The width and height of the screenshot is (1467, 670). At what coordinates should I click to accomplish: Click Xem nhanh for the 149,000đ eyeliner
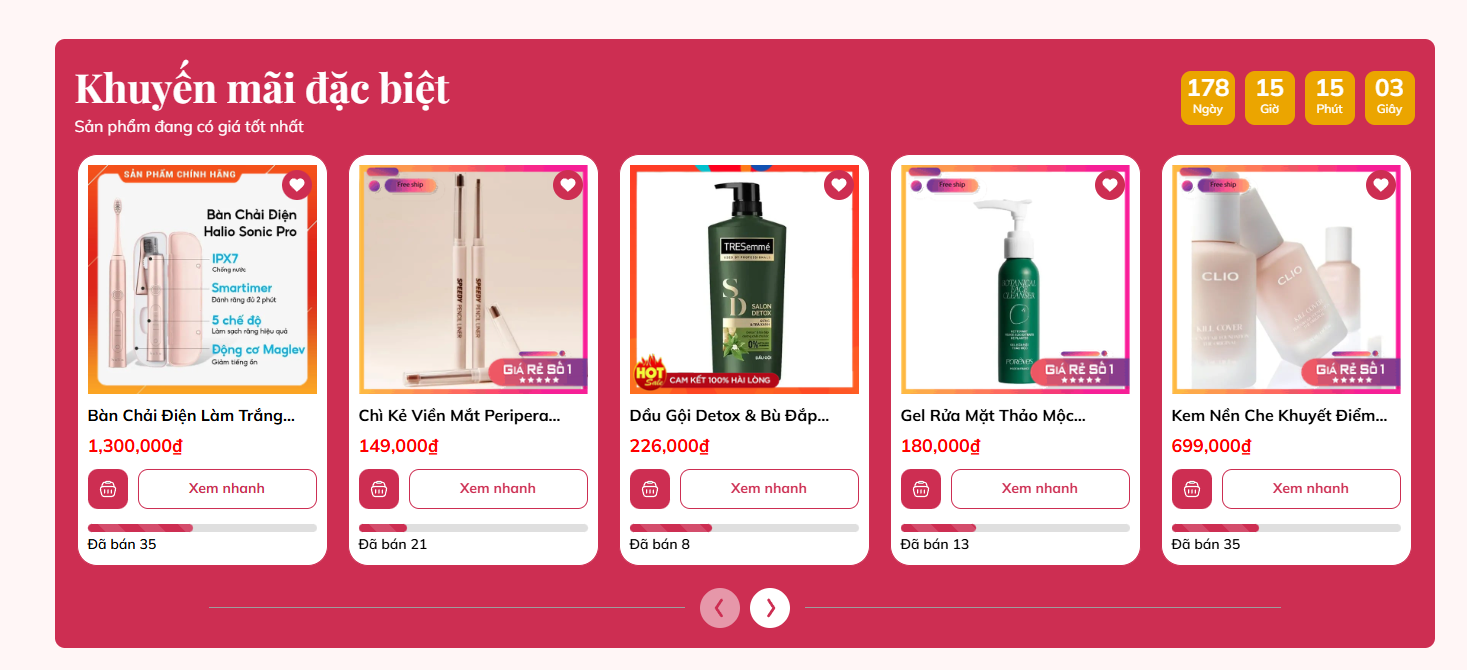(498, 489)
